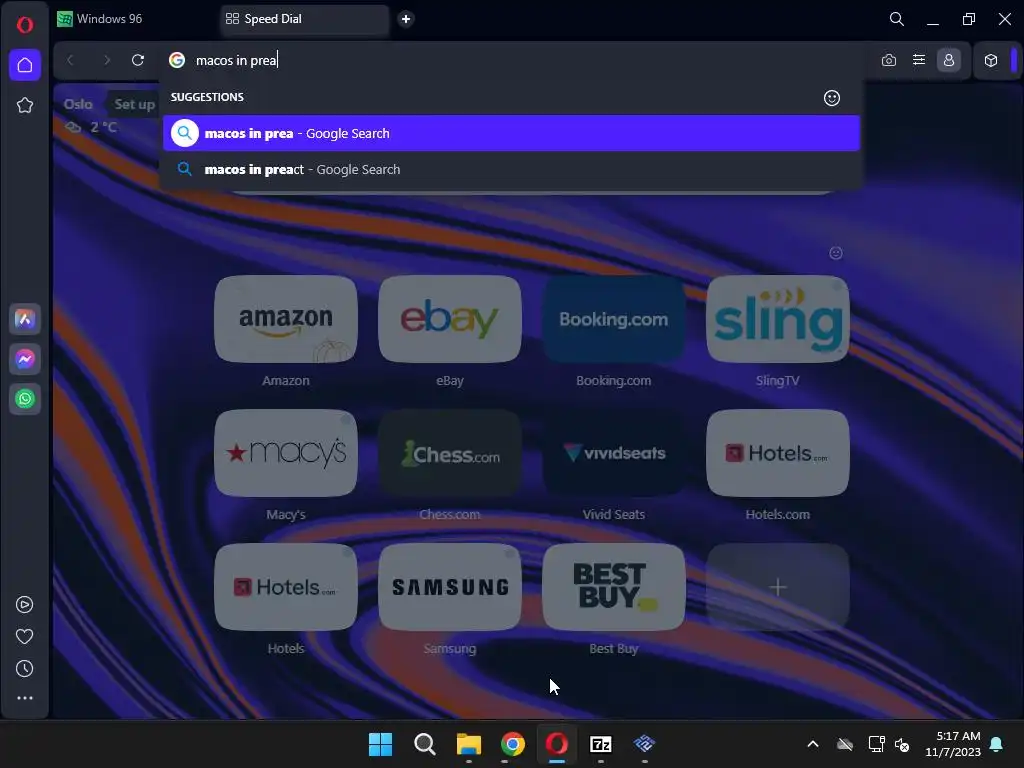Add a site with the plus tile

778,586
